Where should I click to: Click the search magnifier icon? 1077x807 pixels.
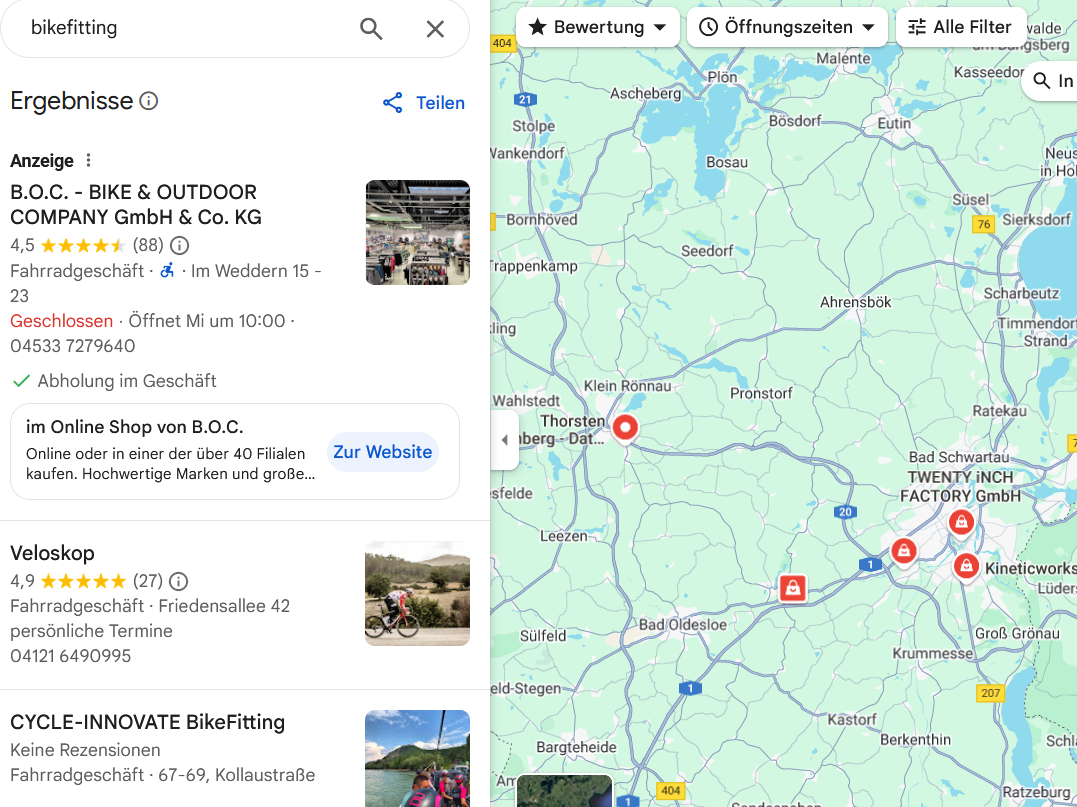[371, 28]
